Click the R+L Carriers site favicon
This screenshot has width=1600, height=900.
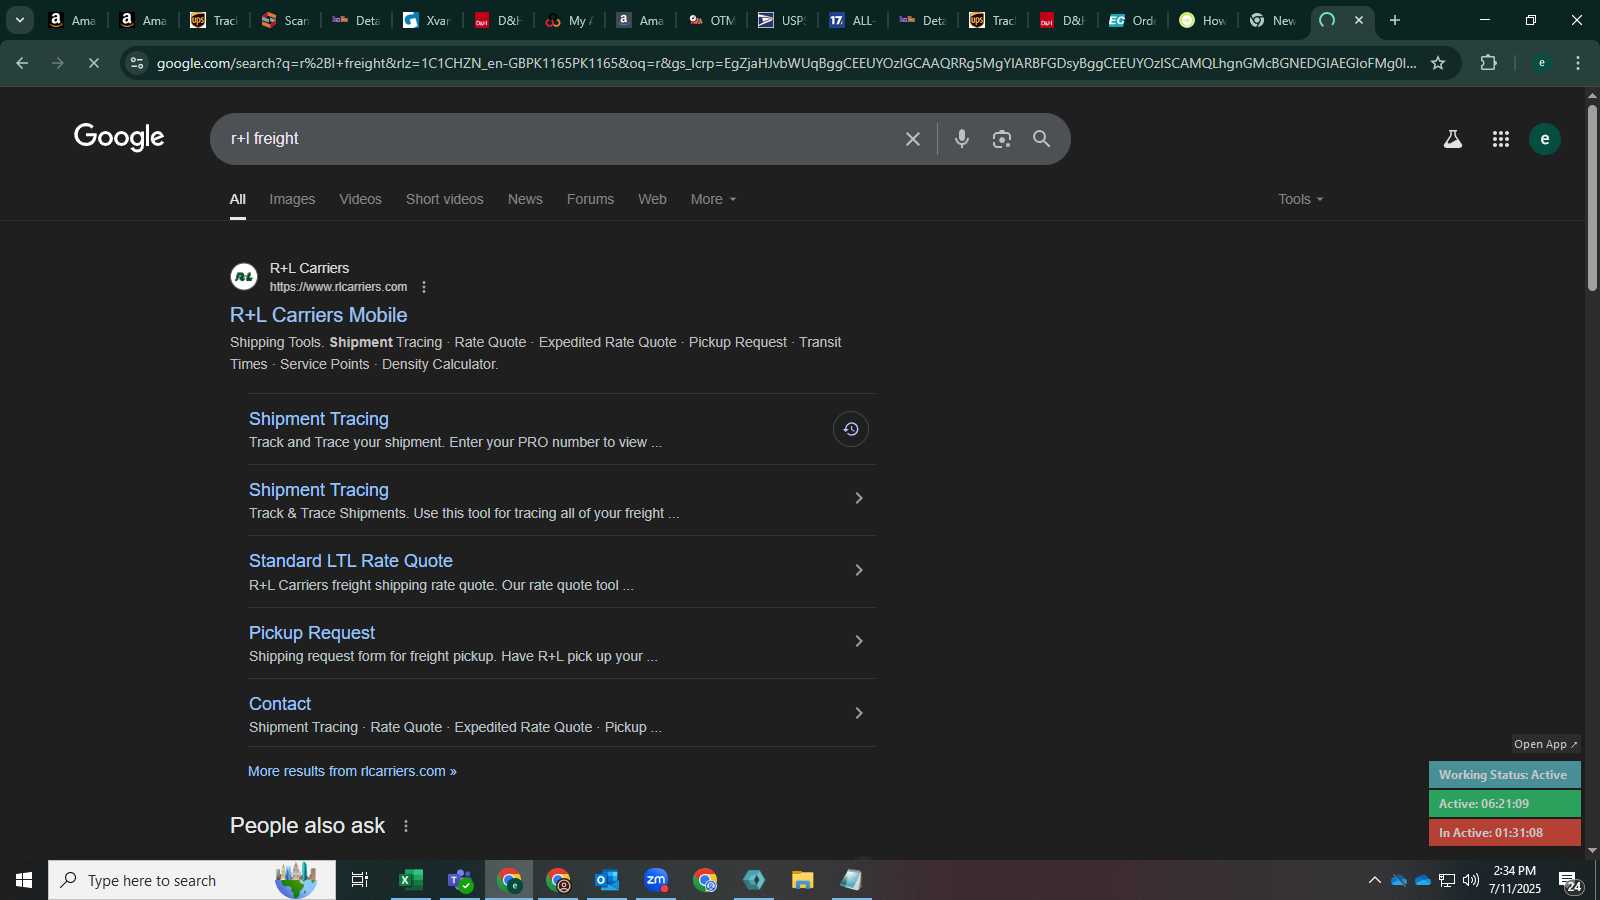[x=244, y=277]
